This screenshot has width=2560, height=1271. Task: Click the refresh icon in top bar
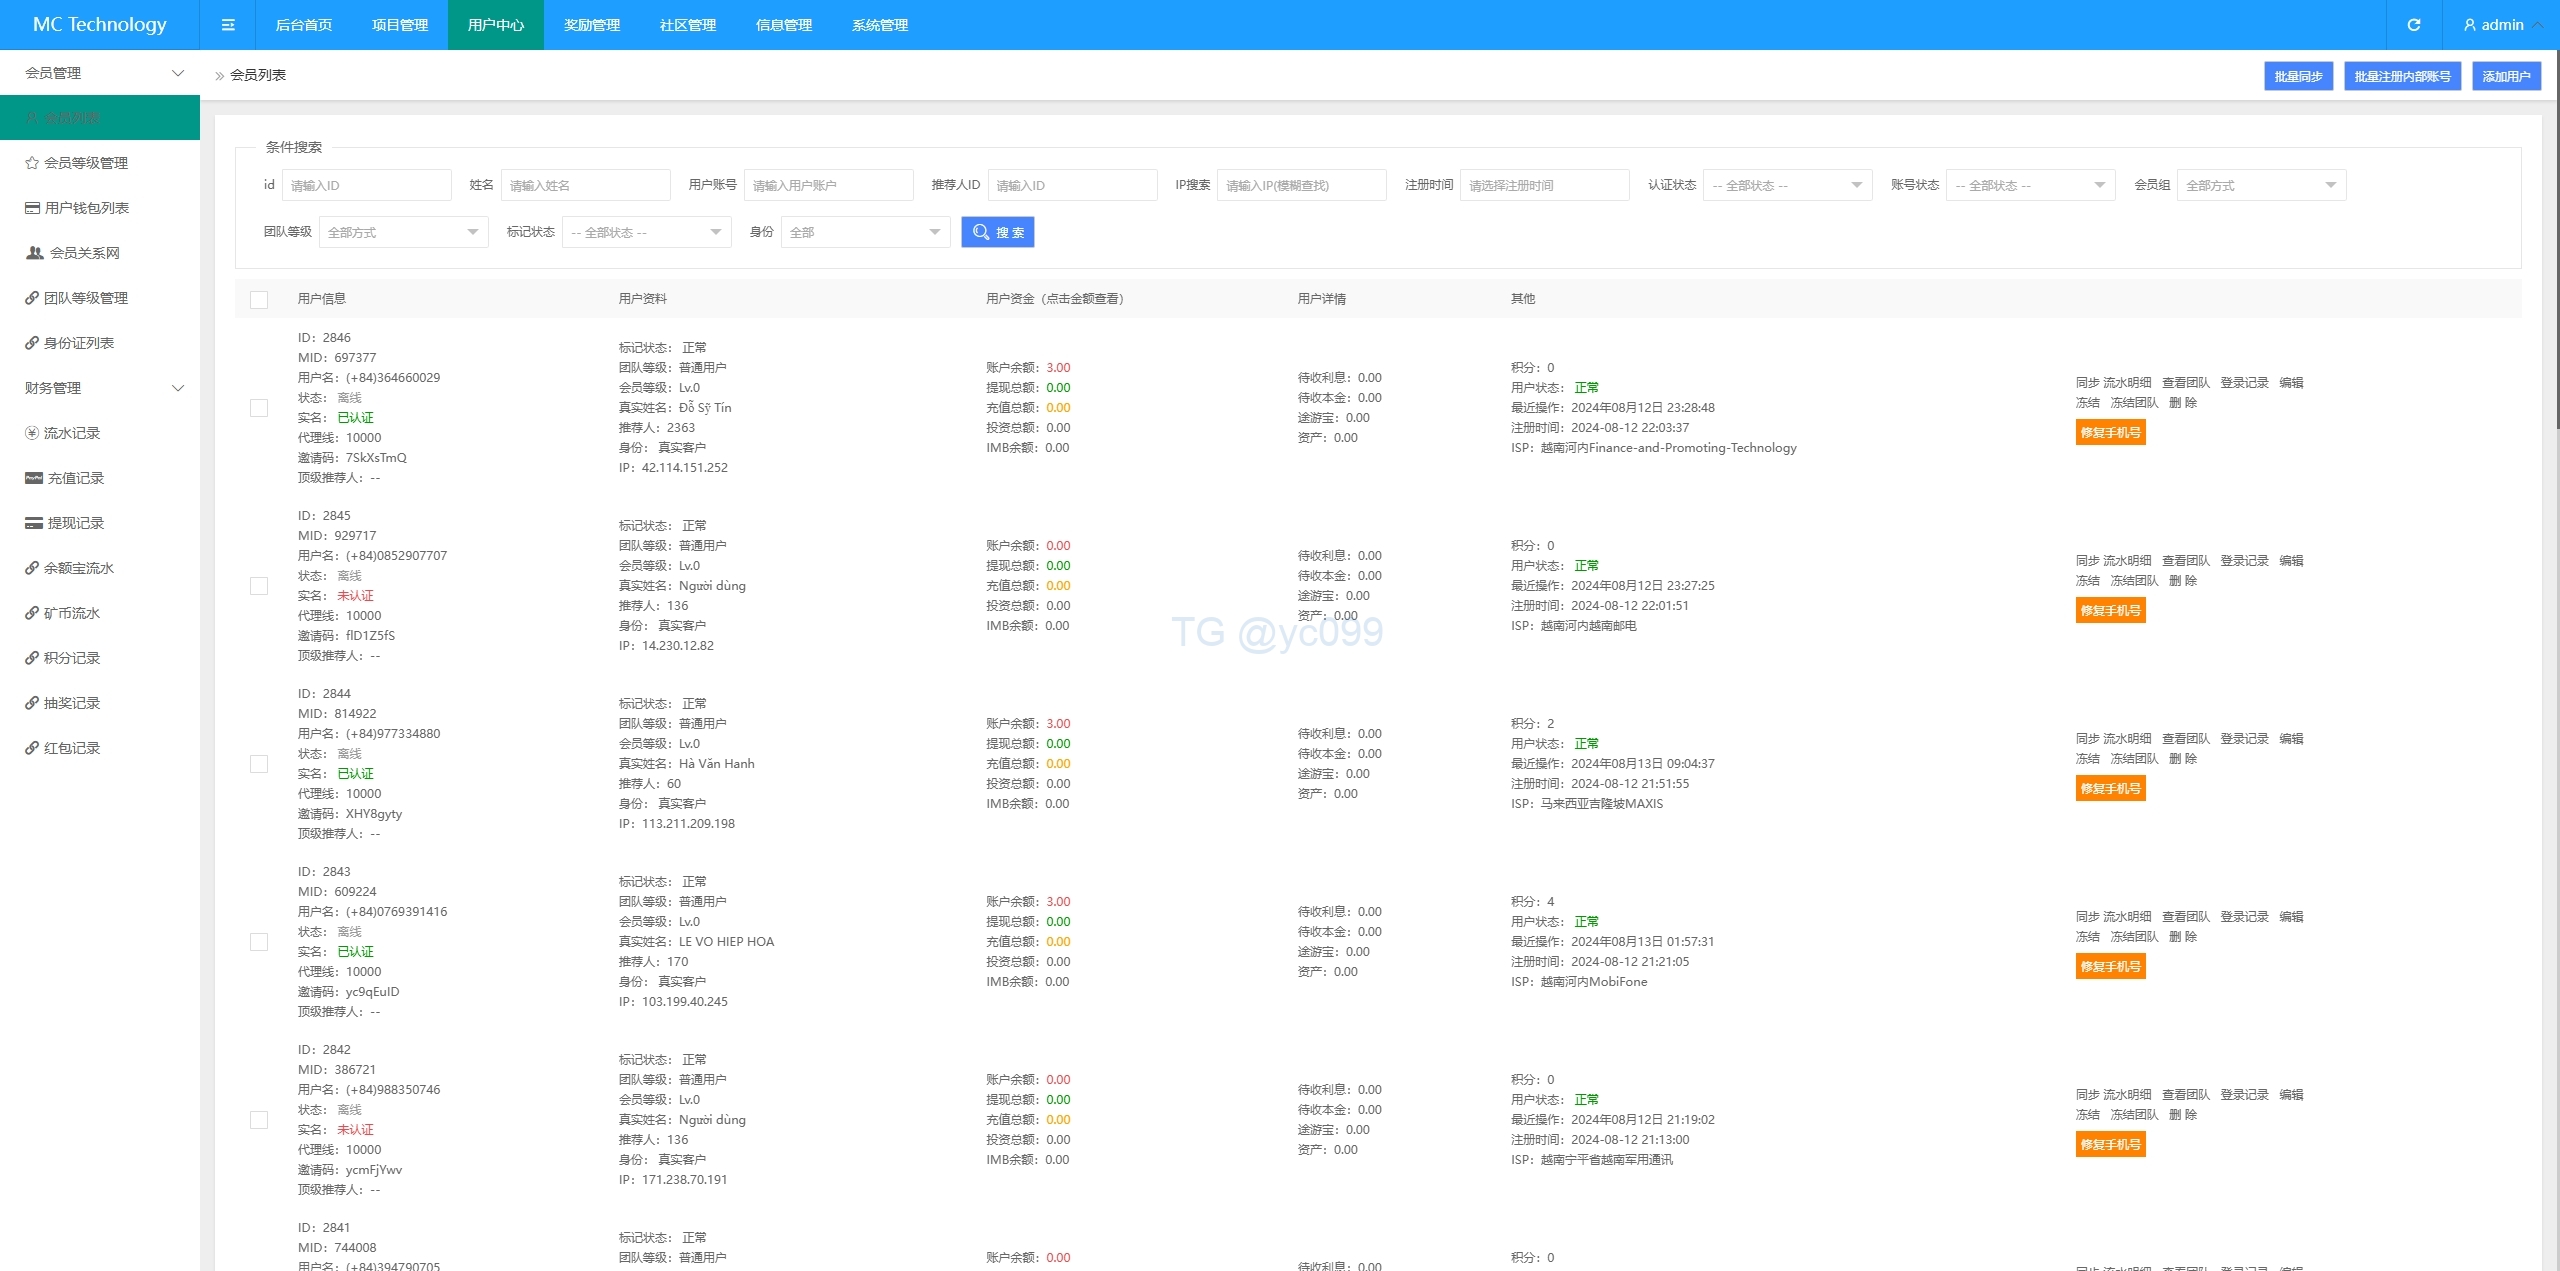coord(2413,25)
